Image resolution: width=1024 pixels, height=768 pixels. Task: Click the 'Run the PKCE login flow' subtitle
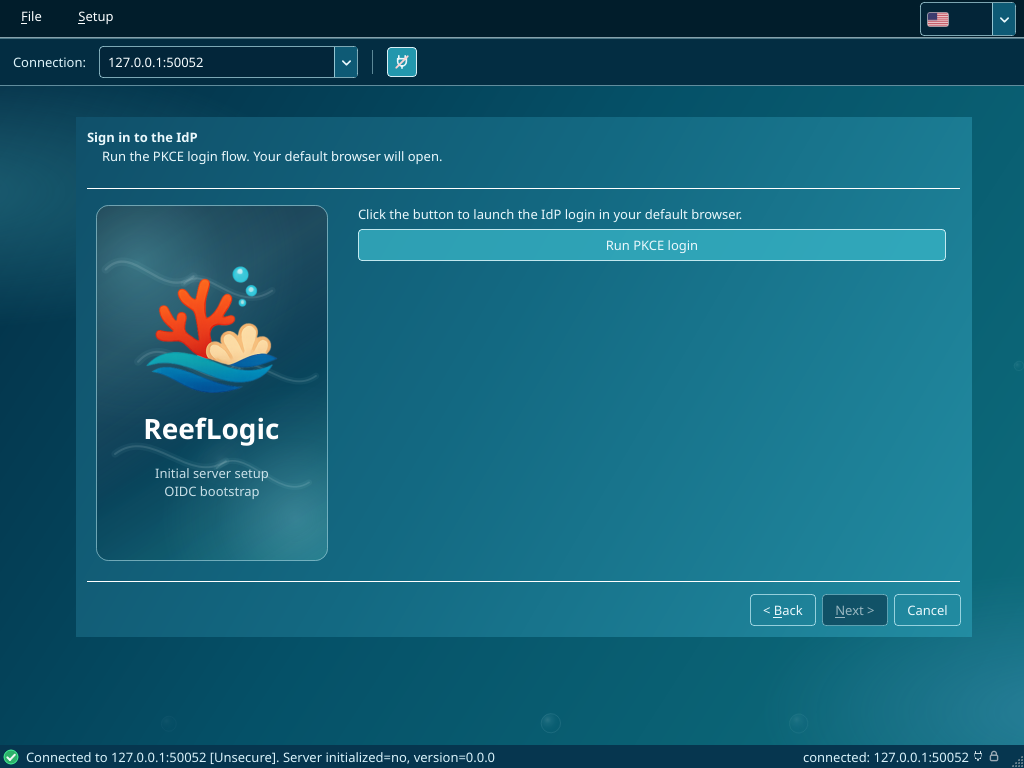click(x=272, y=157)
